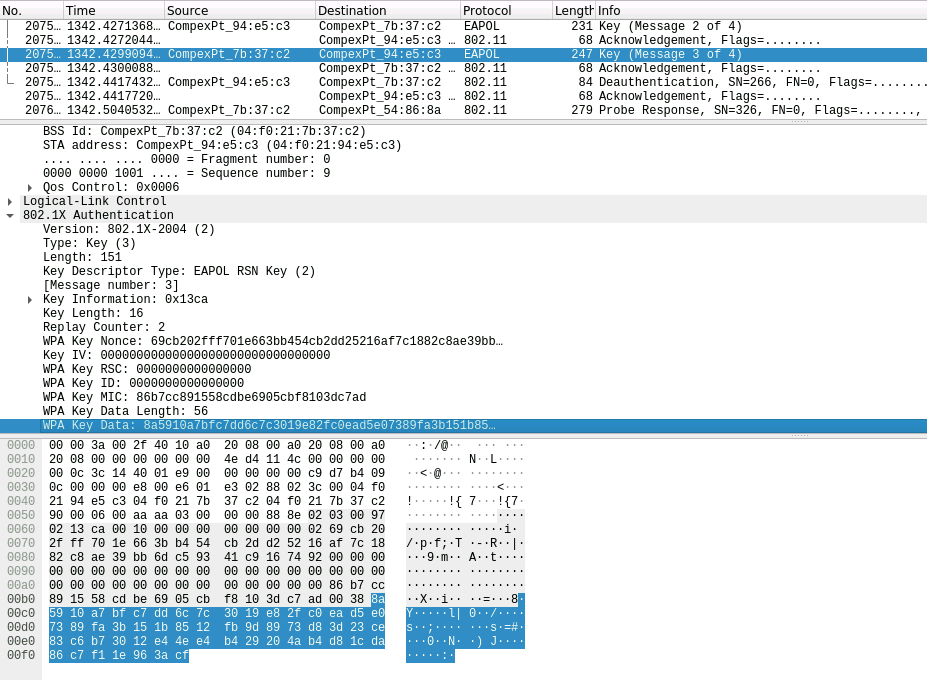Click length 231 in Message 2 row
Screen dimensions: 927x680
[582, 26]
